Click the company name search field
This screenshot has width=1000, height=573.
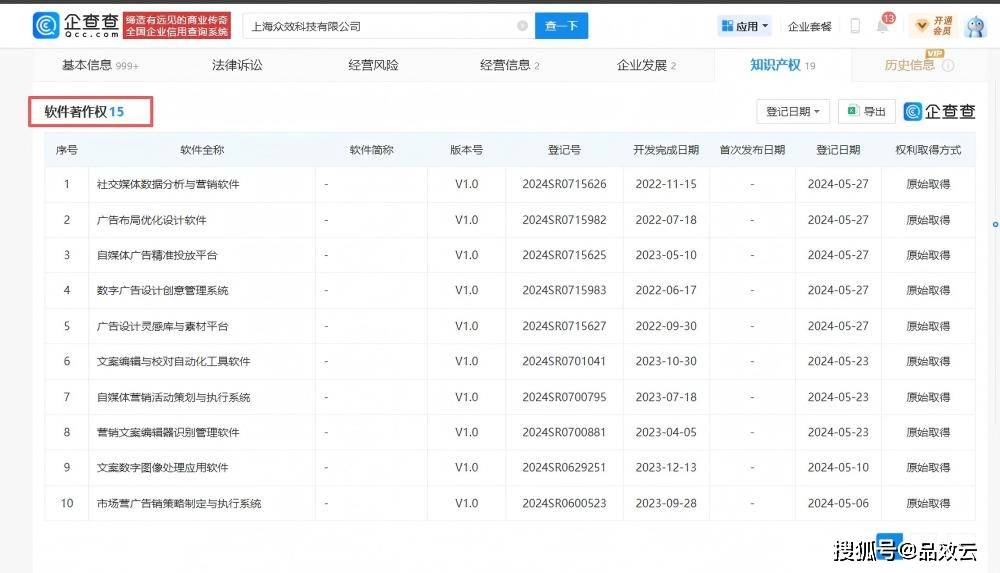click(380, 26)
